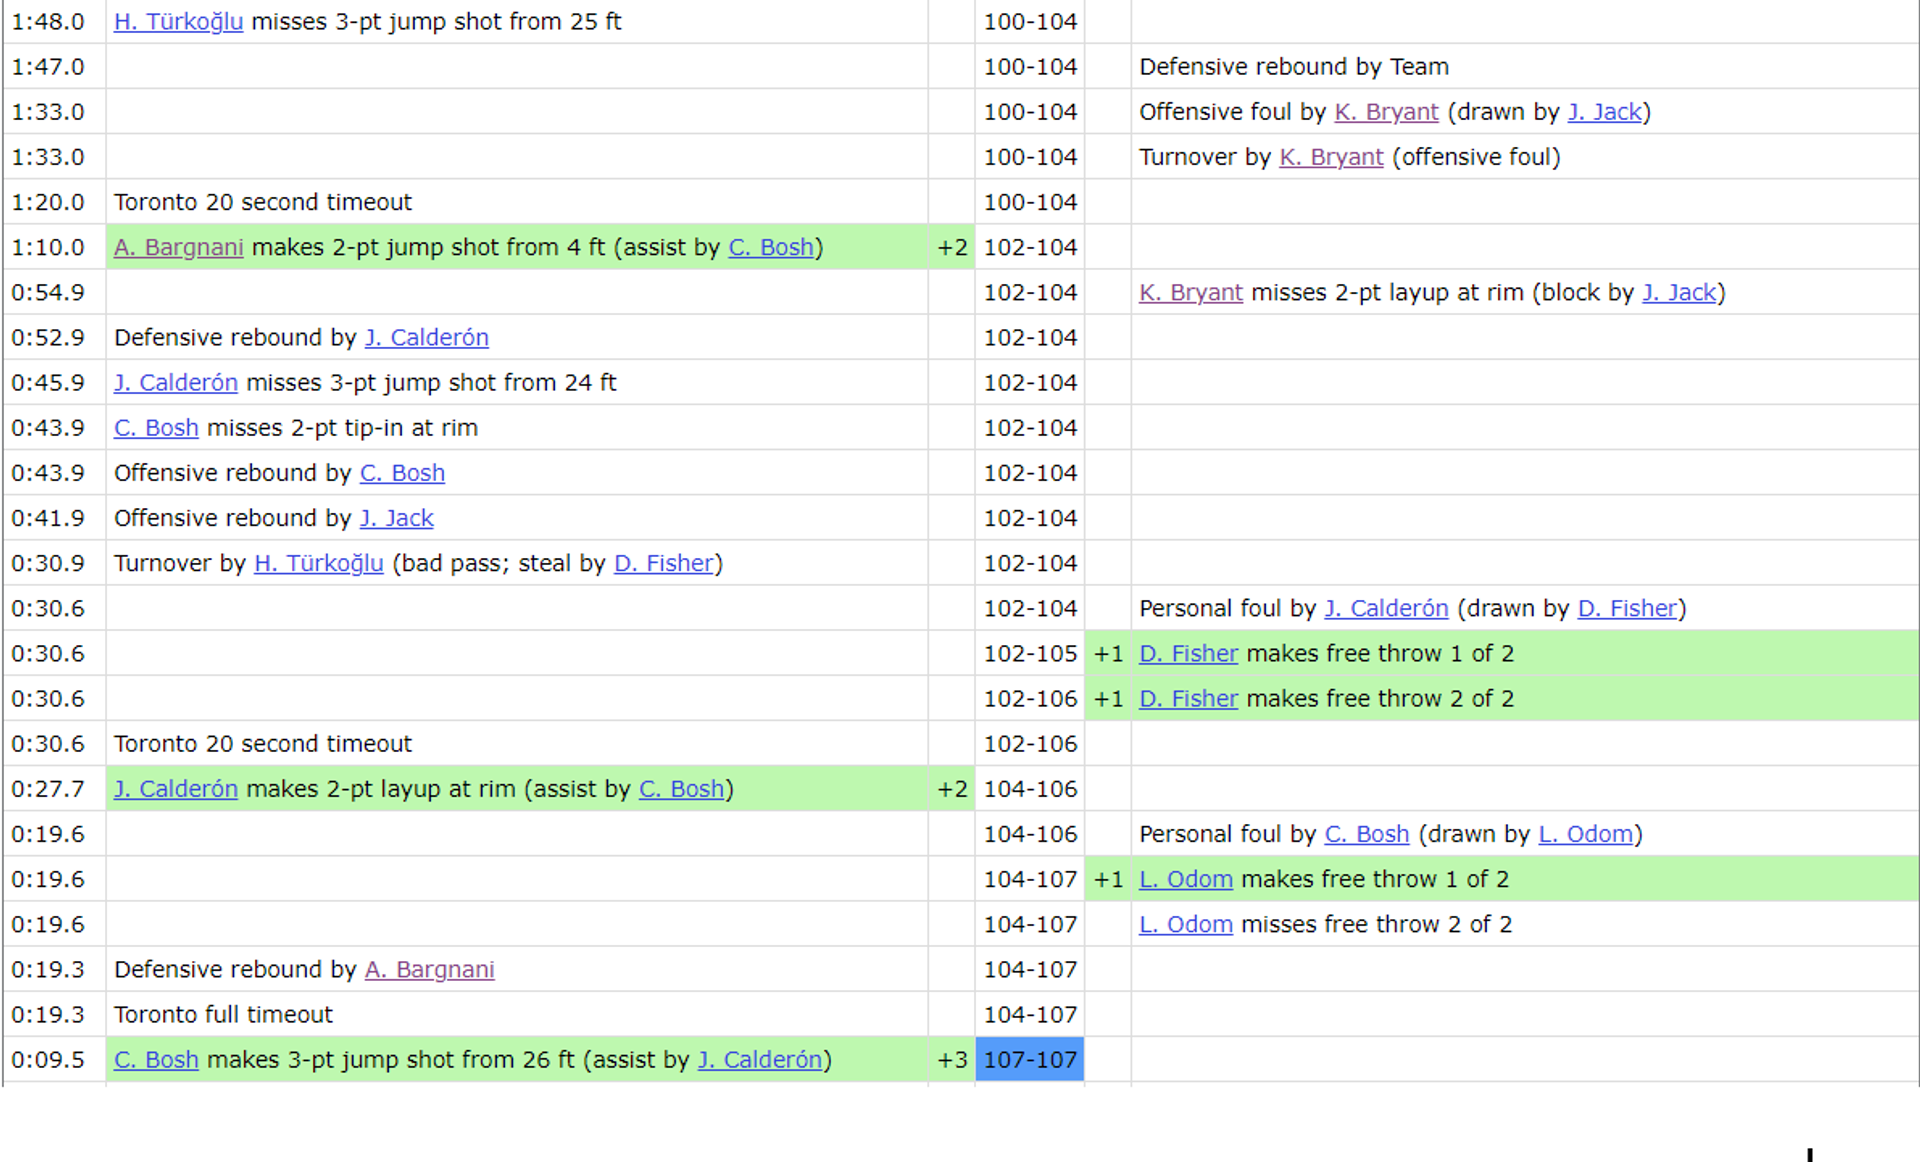Open A. Bargnani link in 0:19.3 defensive rebound
This screenshot has height=1162, width=1920.
pyautogui.click(x=429, y=970)
